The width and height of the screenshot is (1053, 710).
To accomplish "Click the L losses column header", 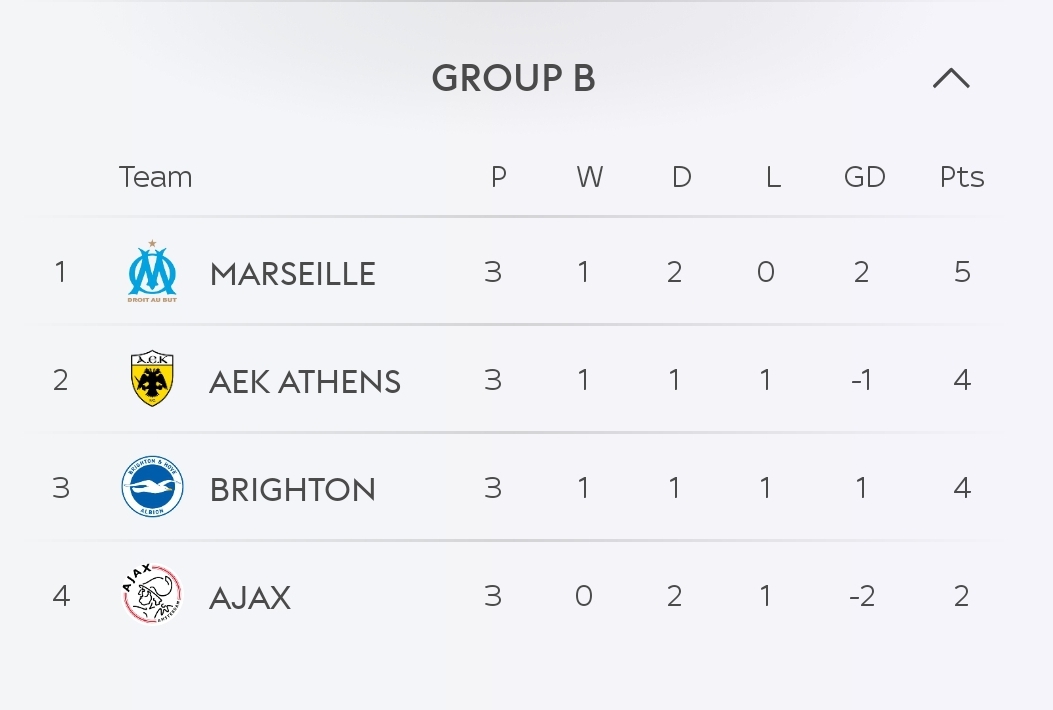I will (773, 177).
